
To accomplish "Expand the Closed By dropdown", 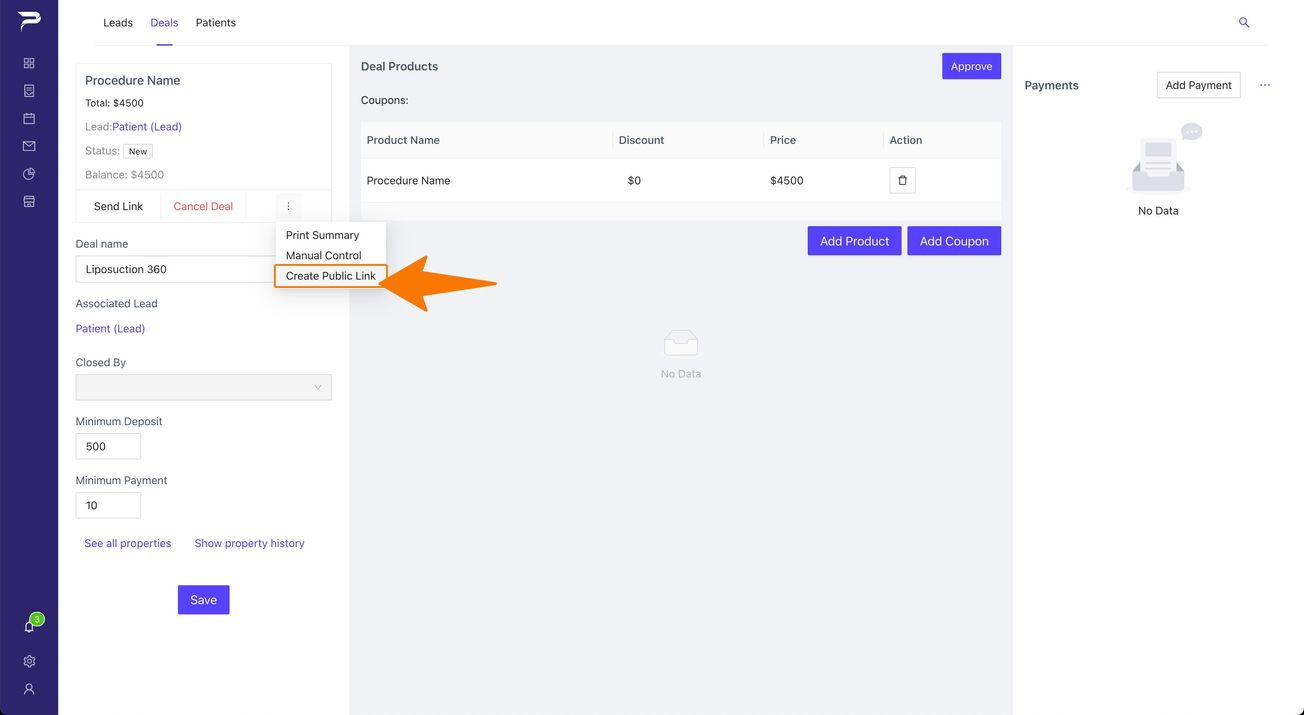I will [x=203, y=387].
